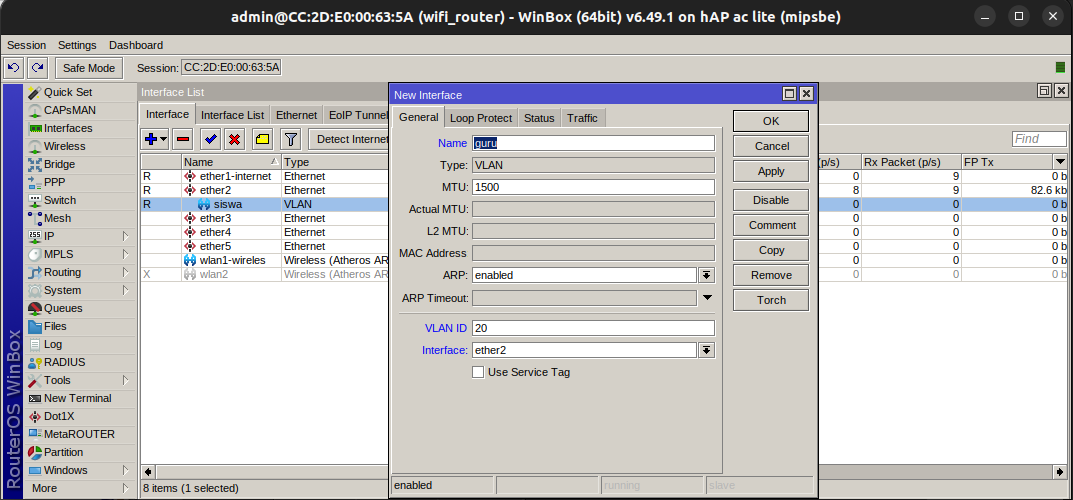1073x500 pixels.
Task: Open Wireless from the sidebar
Action: (64, 146)
